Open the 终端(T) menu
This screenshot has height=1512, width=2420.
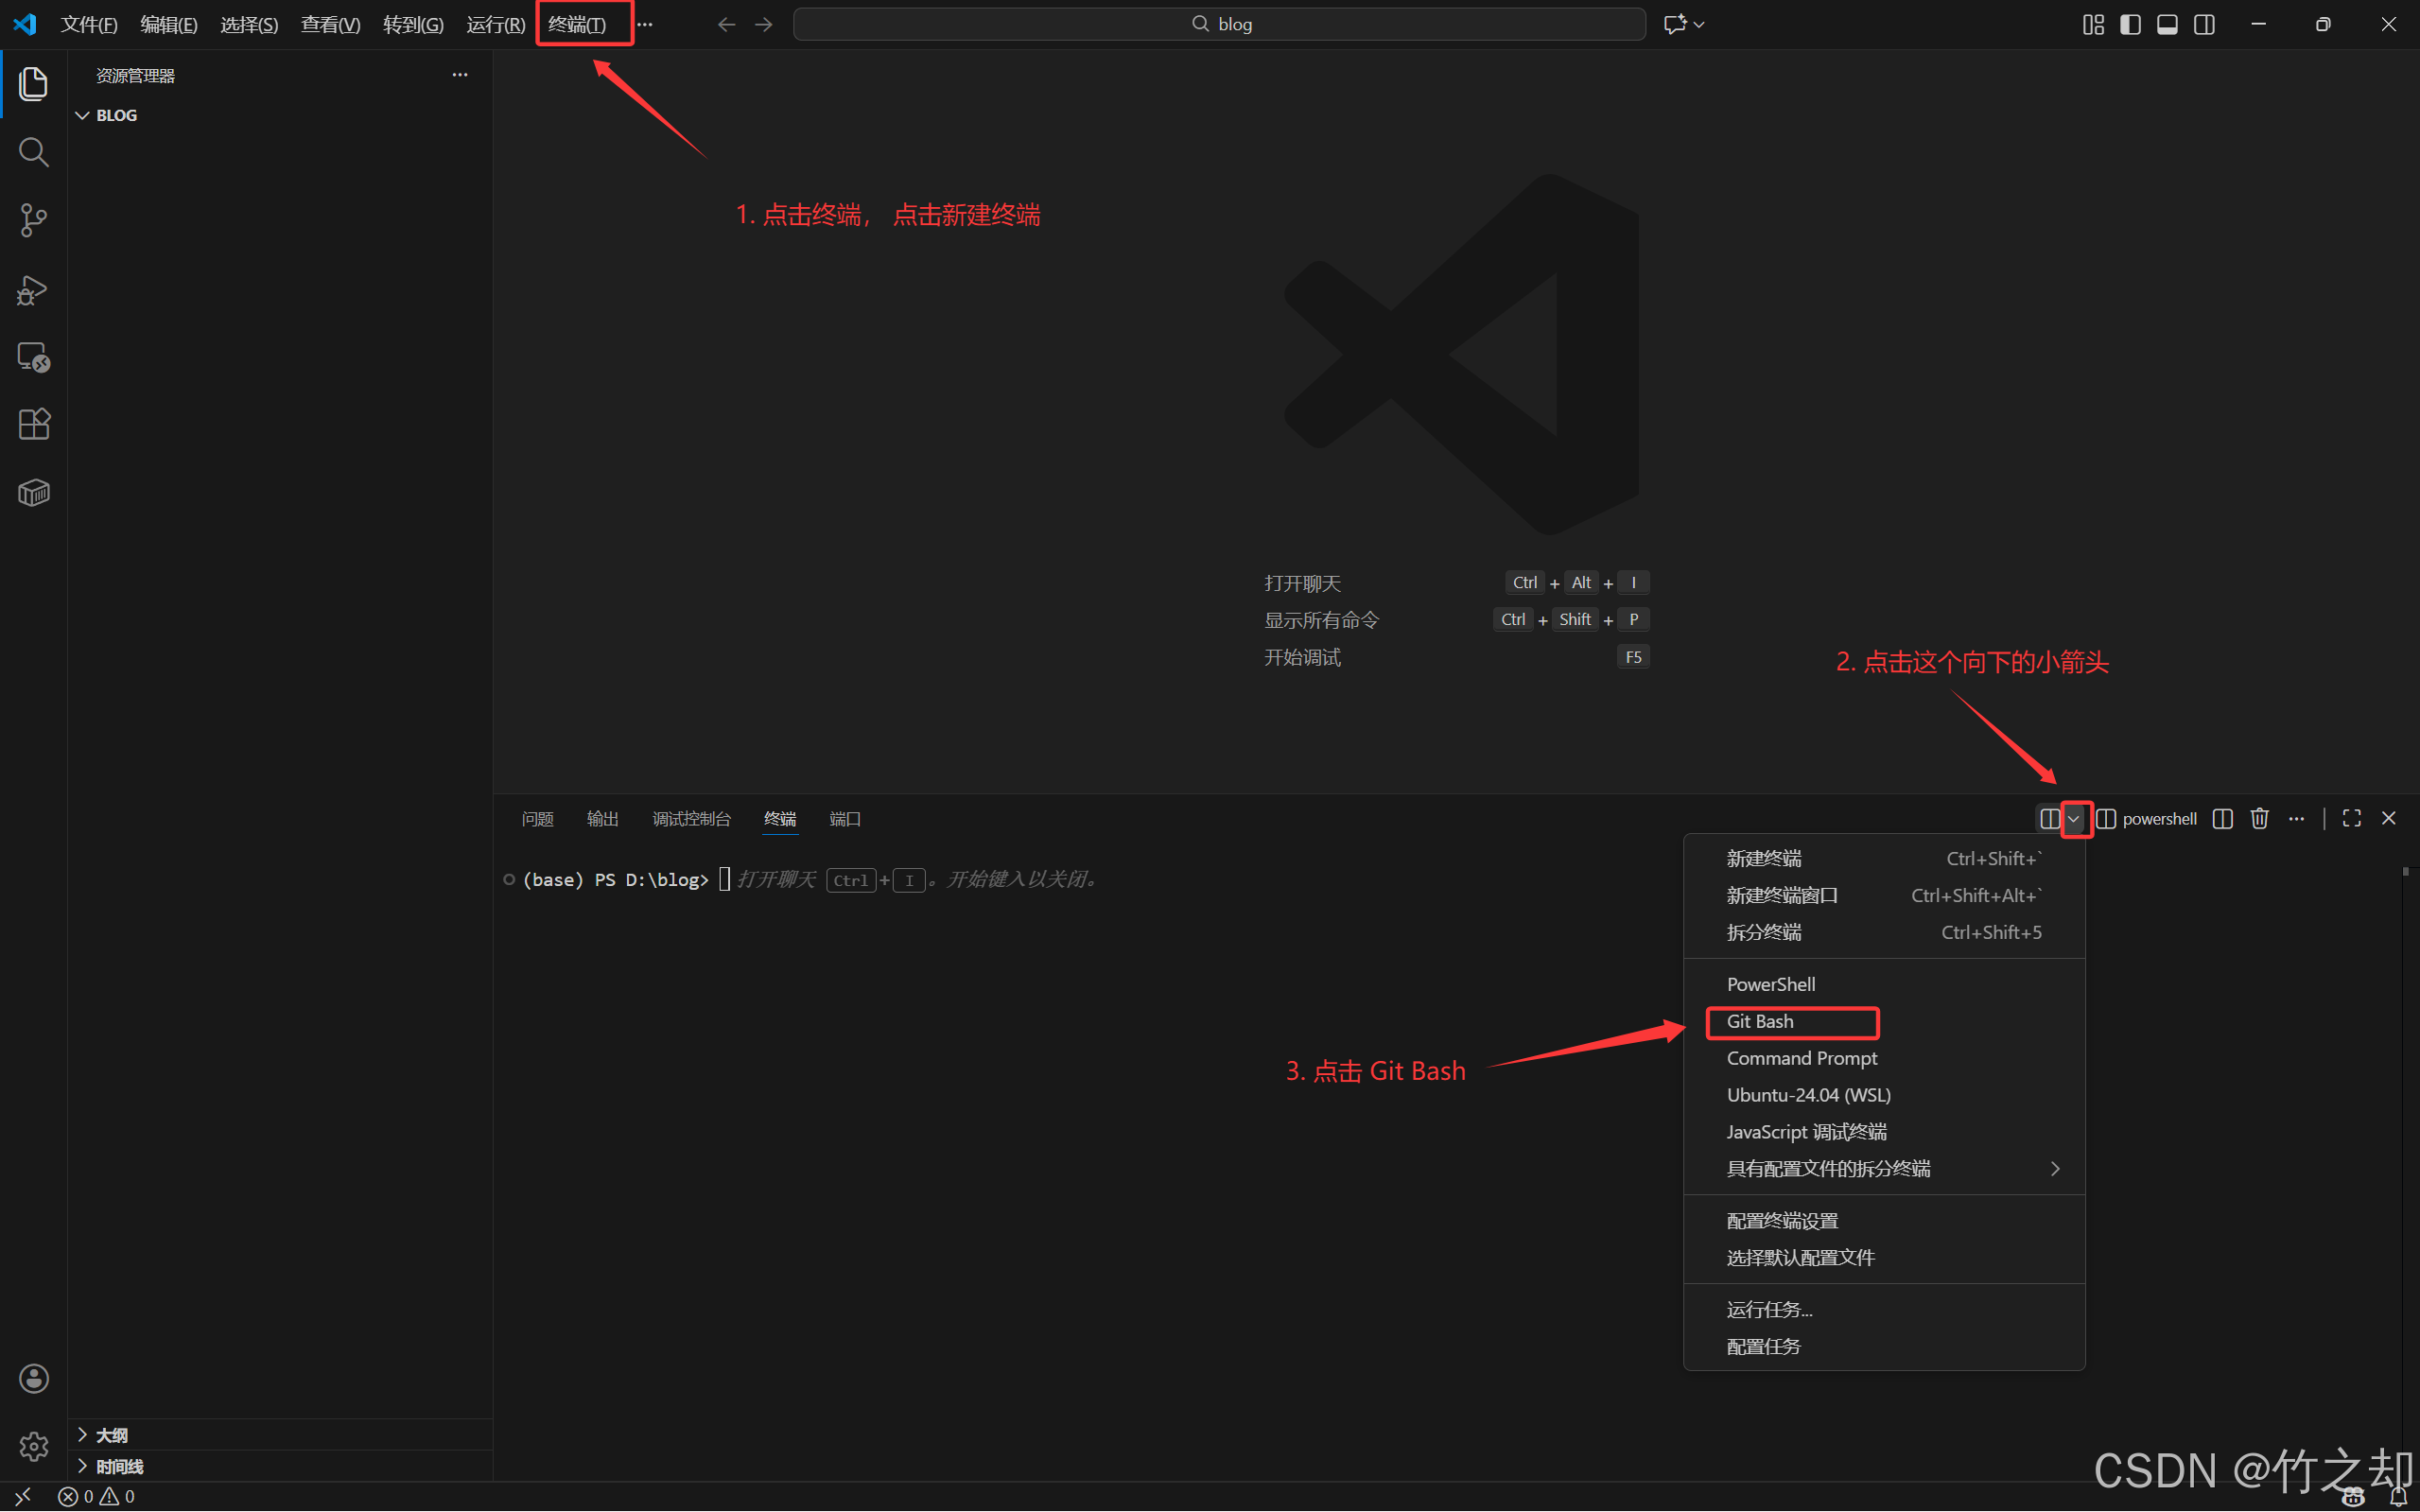[577, 24]
